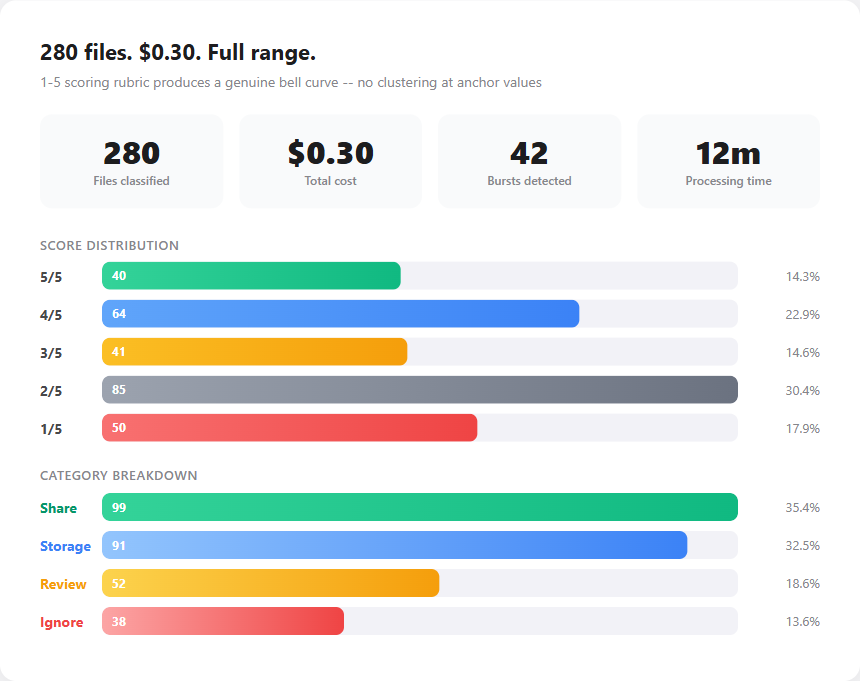
Task: Click the 280 Files classified card
Action: (132, 161)
